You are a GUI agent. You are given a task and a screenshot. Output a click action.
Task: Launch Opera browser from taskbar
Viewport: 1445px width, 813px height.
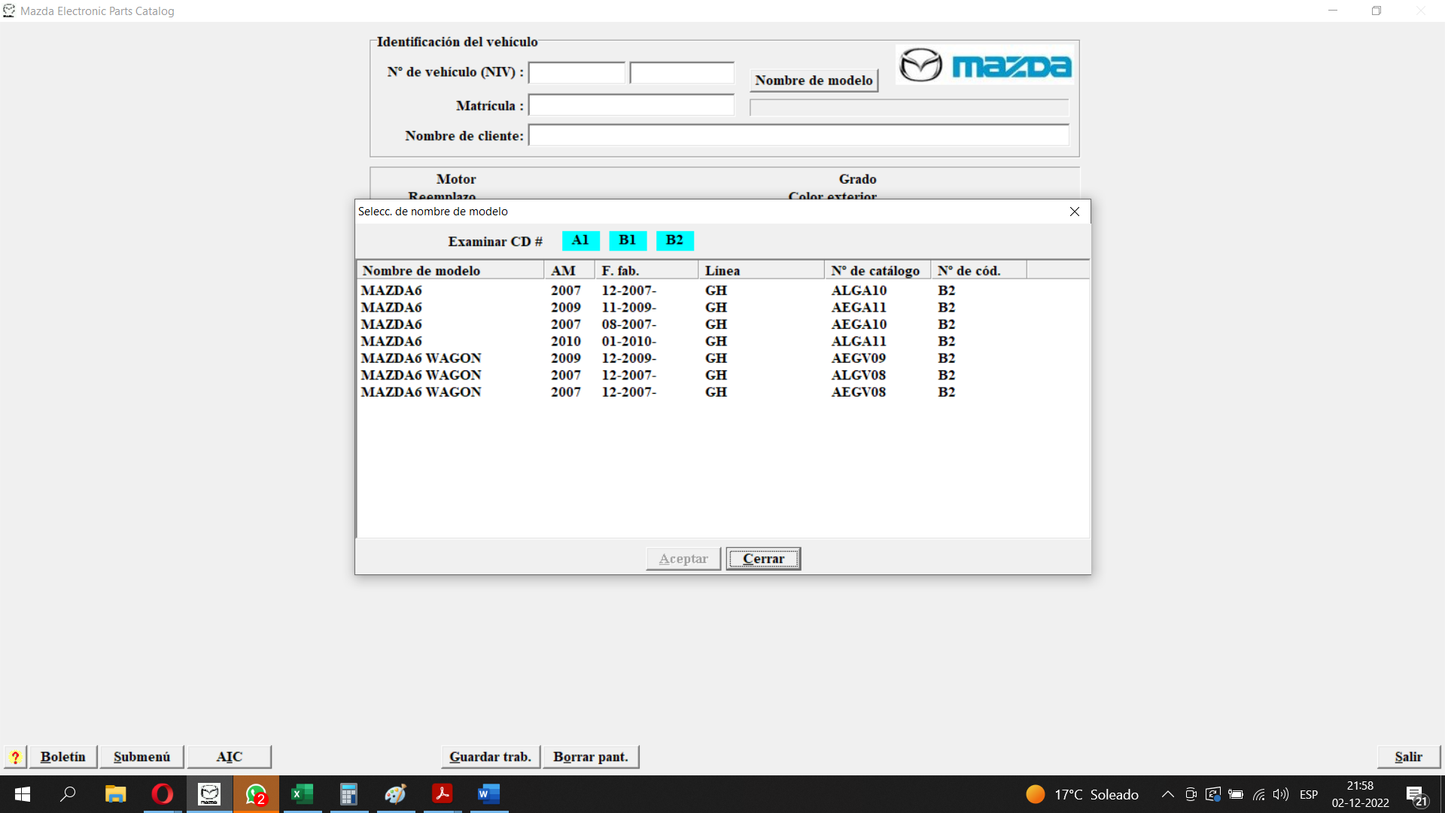point(162,794)
